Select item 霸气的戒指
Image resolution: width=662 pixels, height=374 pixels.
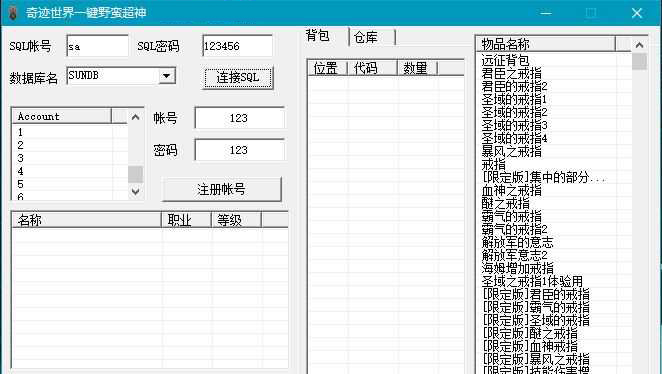tap(511, 217)
